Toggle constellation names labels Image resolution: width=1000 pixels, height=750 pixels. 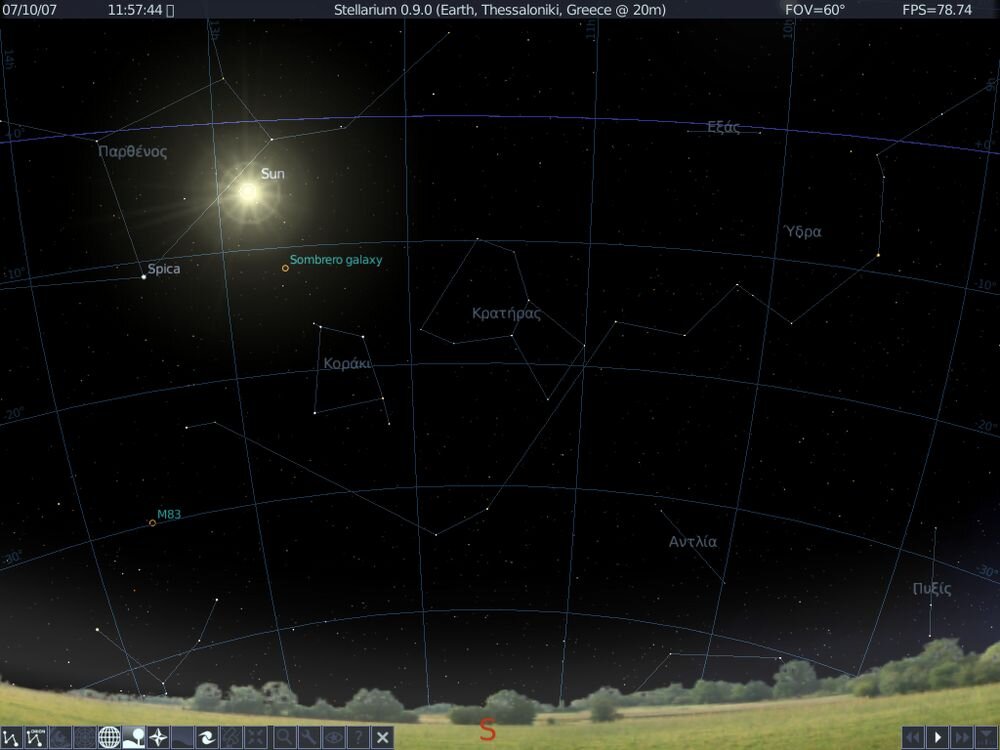pos(36,738)
